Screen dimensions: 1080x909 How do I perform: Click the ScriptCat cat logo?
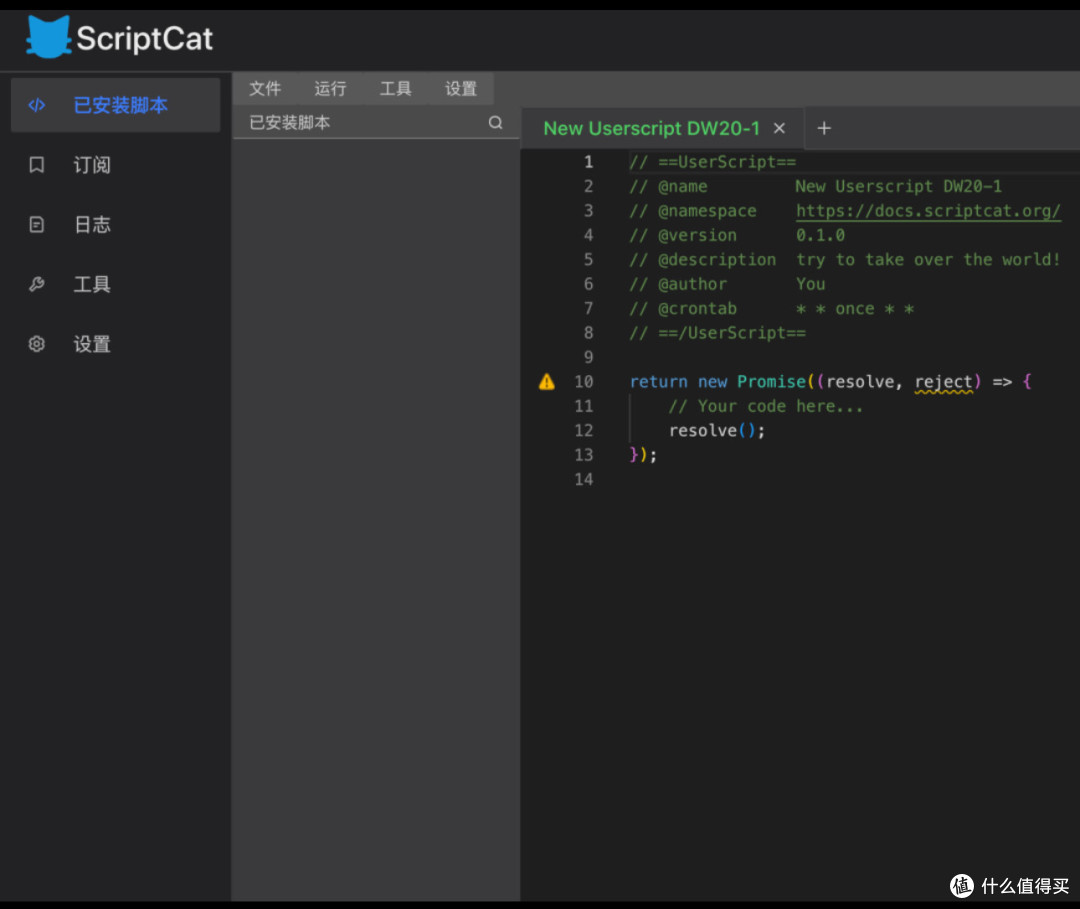48,36
